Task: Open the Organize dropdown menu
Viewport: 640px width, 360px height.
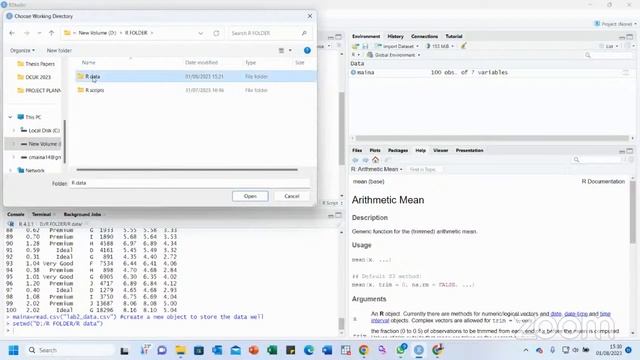Action: pyautogui.click(x=22, y=51)
